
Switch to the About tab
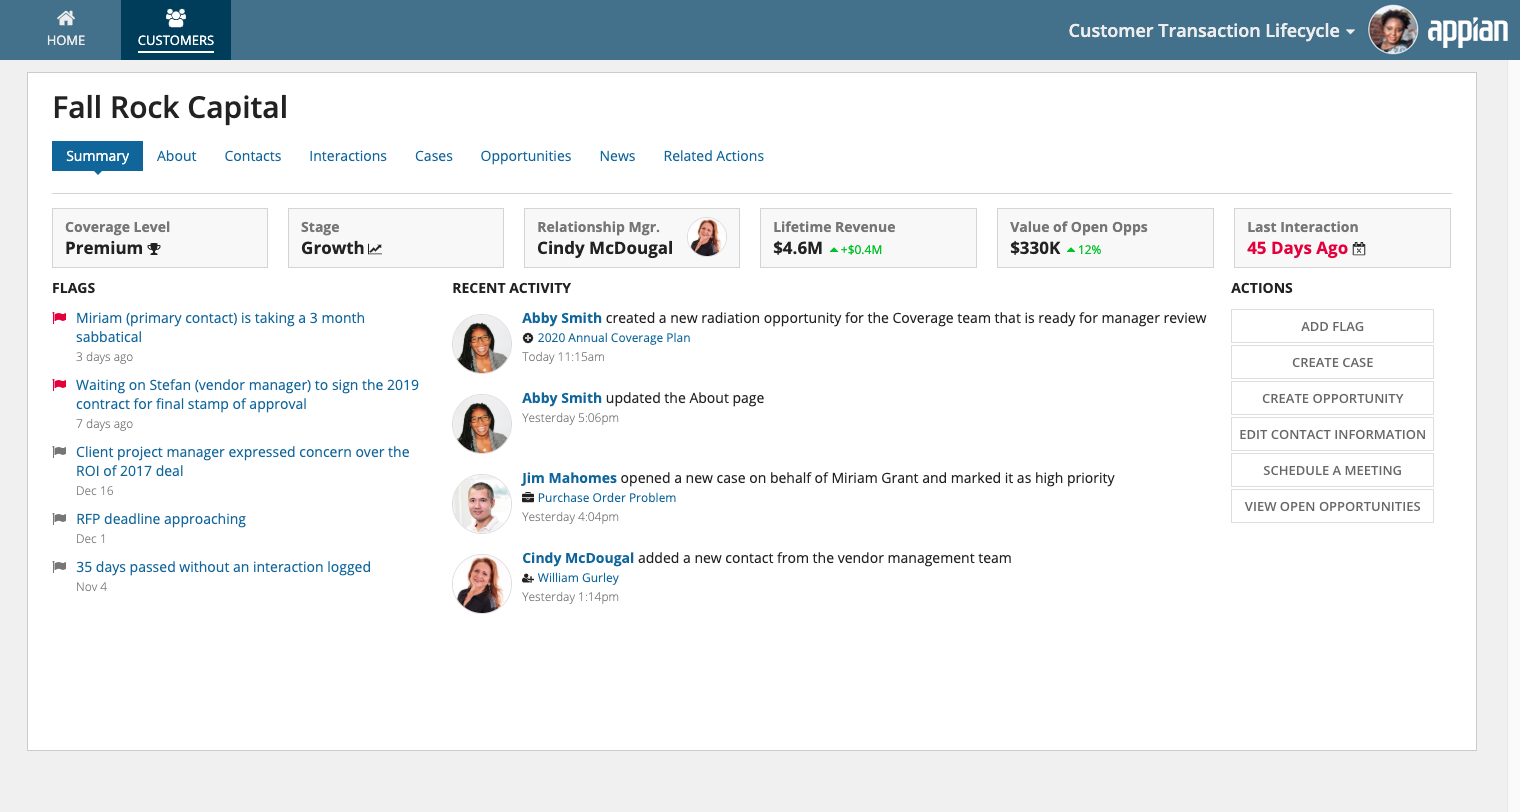pos(177,156)
